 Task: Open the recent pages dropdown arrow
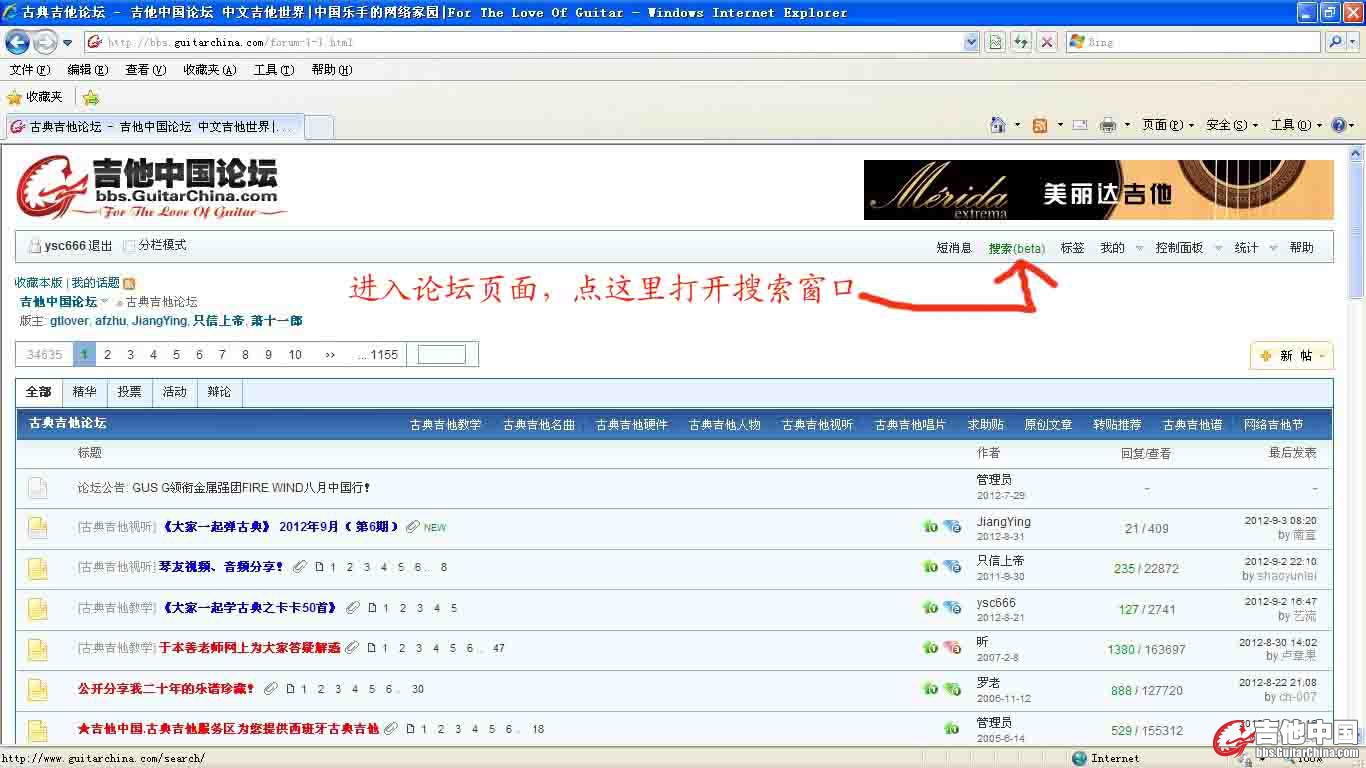point(68,42)
